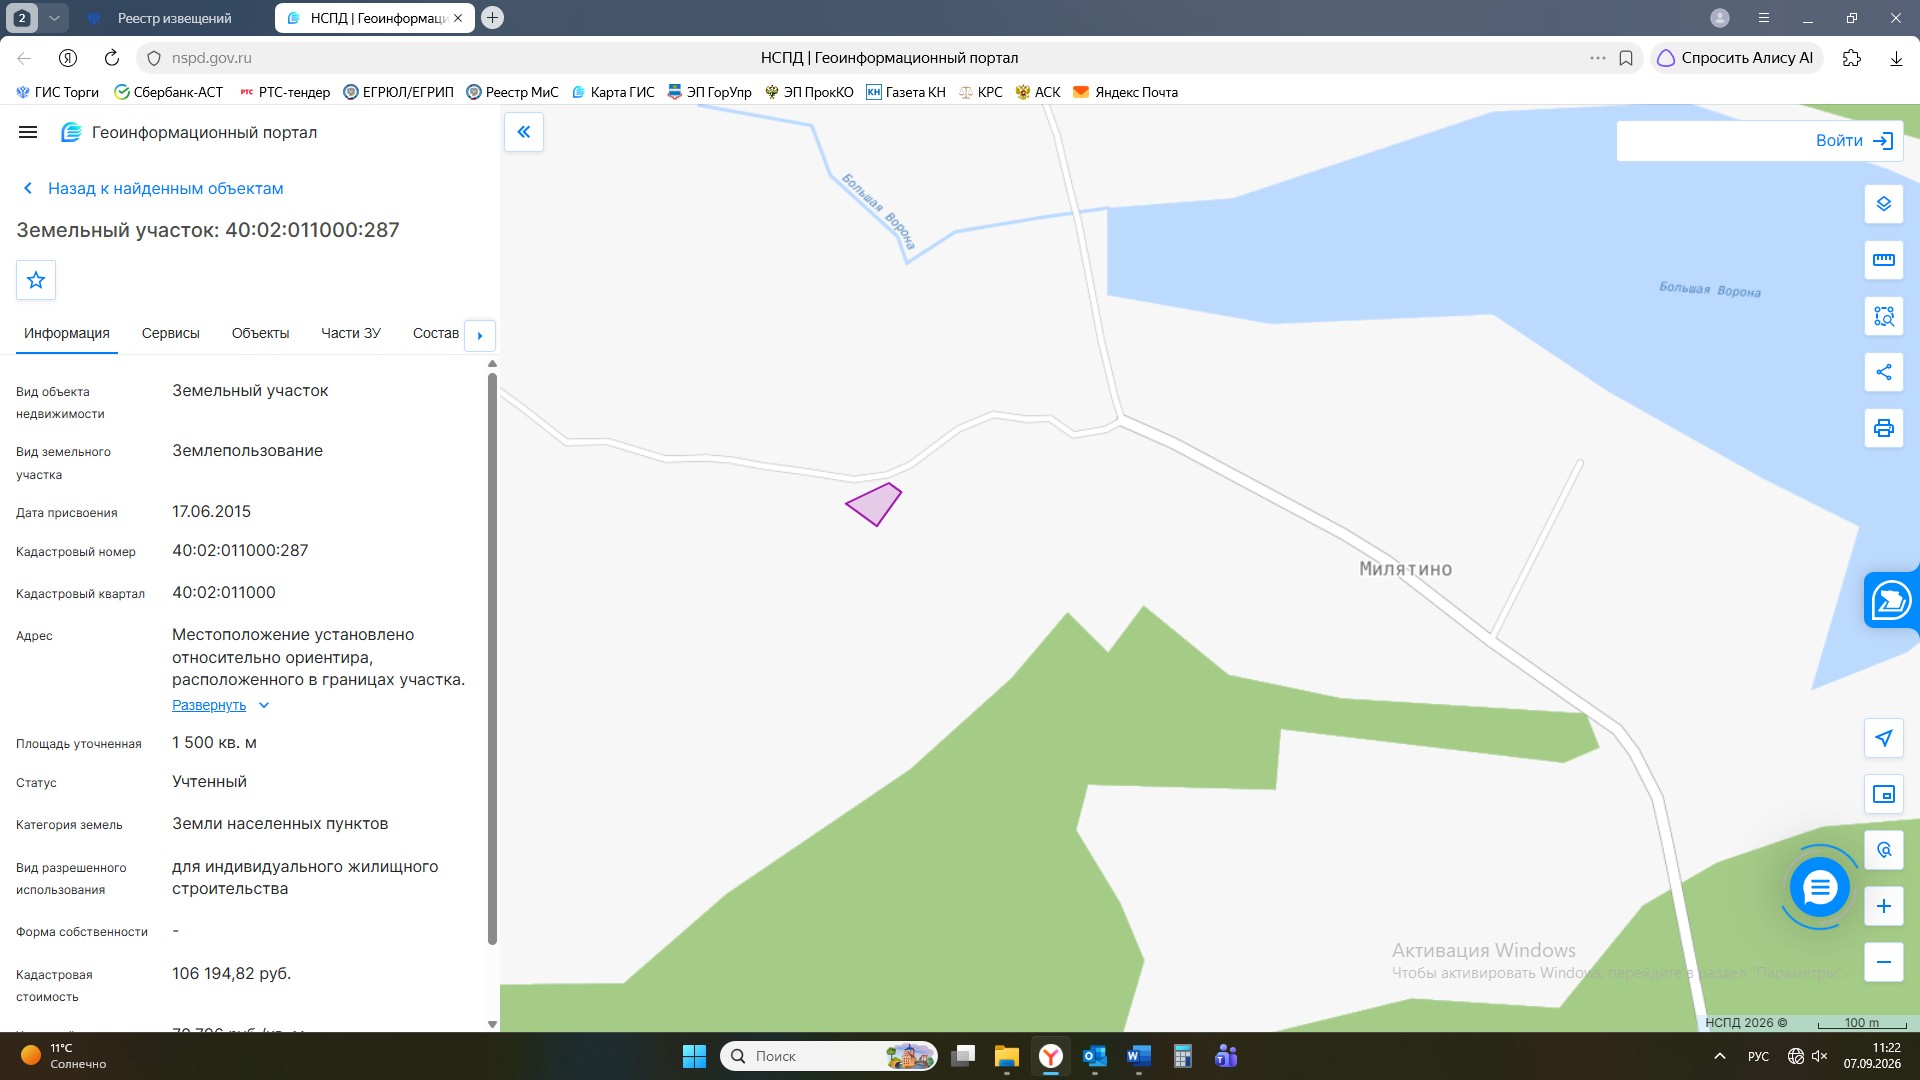Select the ruler measurement tool
This screenshot has height=1080, width=1920.
[1884, 260]
